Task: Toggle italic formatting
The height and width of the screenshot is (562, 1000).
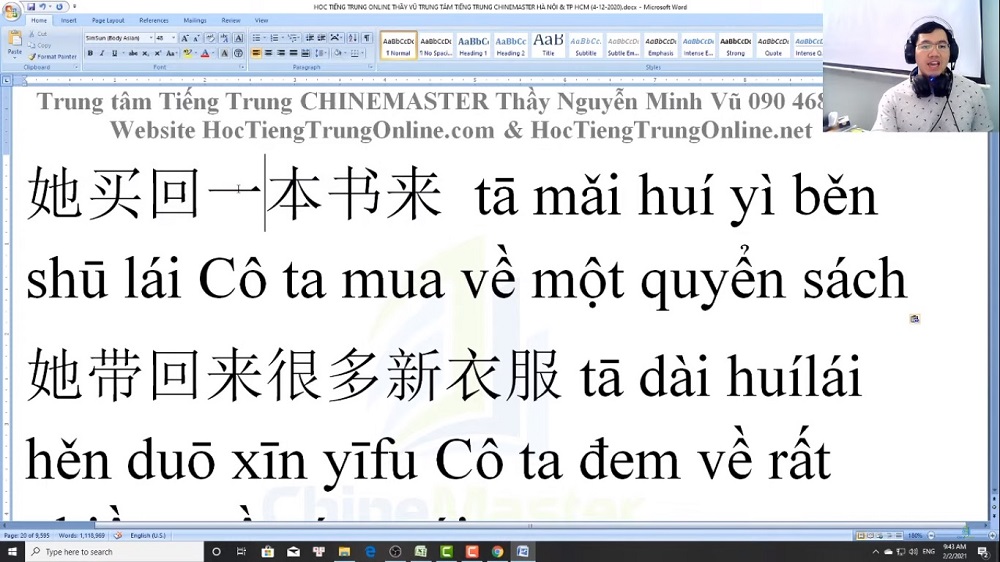Action: tap(102, 53)
